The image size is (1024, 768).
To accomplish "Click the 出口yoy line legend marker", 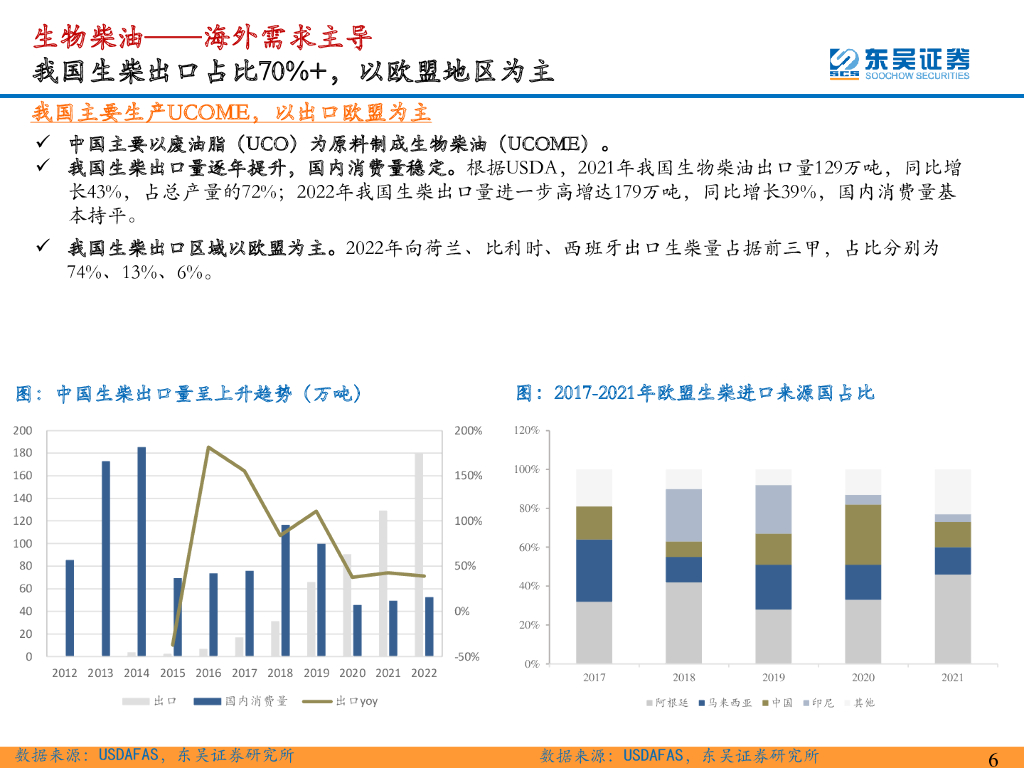I will tap(317, 701).
